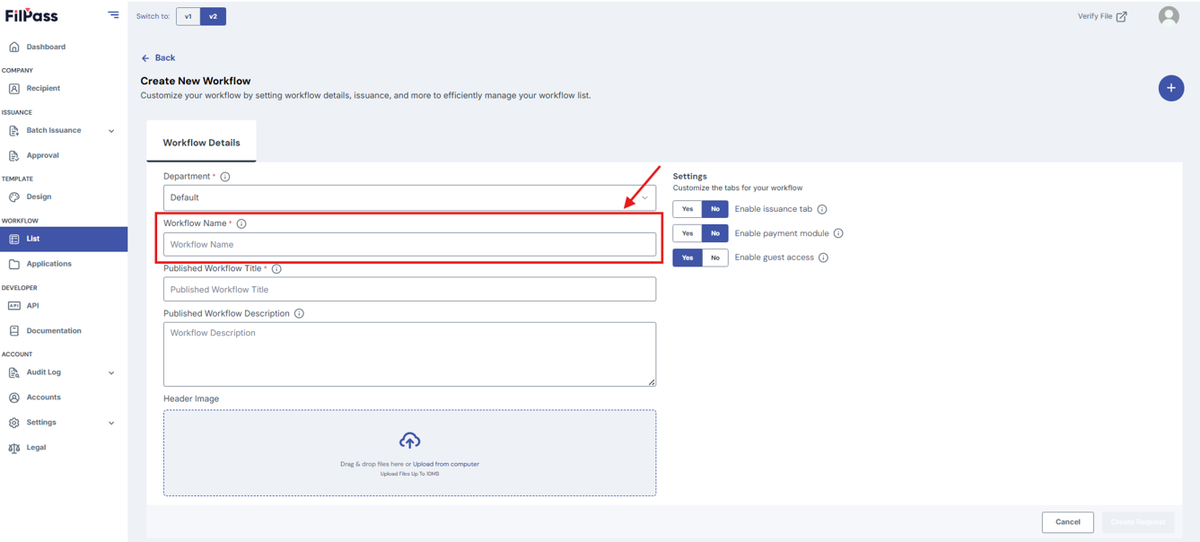Viewport: 1200px width, 542px height.
Task: Click the Cancel button
Action: pos(1068,521)
